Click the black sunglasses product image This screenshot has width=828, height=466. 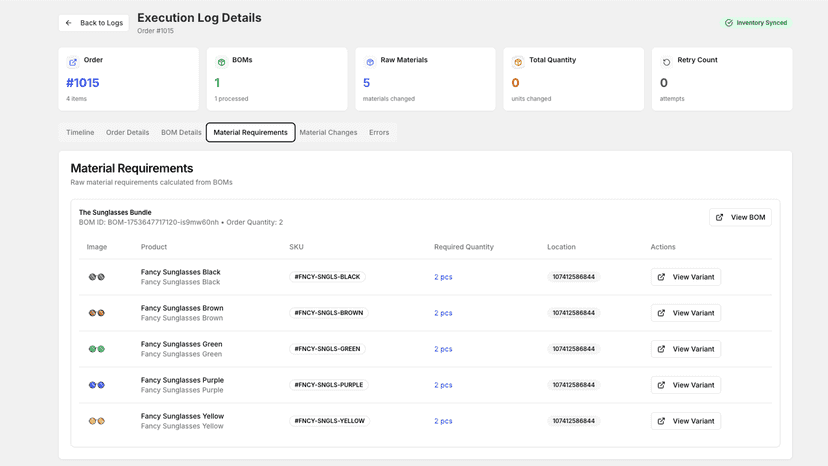[97, 277]
